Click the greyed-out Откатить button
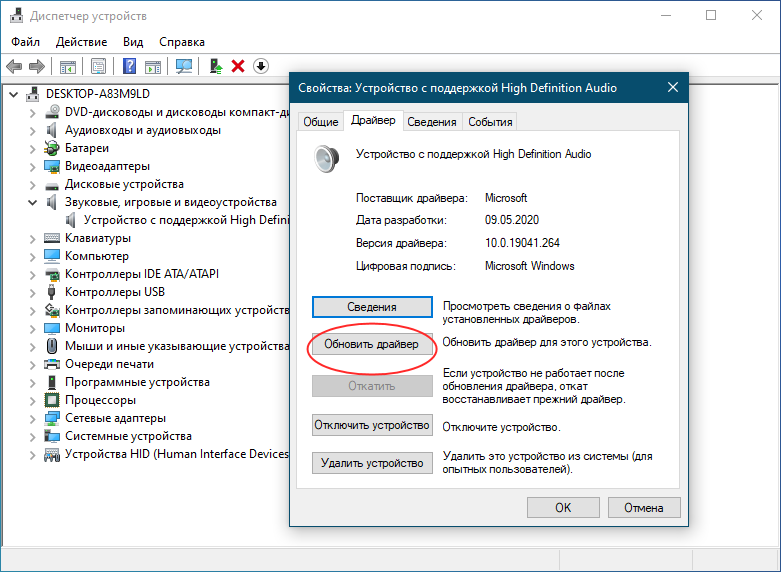Viewport: 781px width, 572px height. (x=372, y=386)
